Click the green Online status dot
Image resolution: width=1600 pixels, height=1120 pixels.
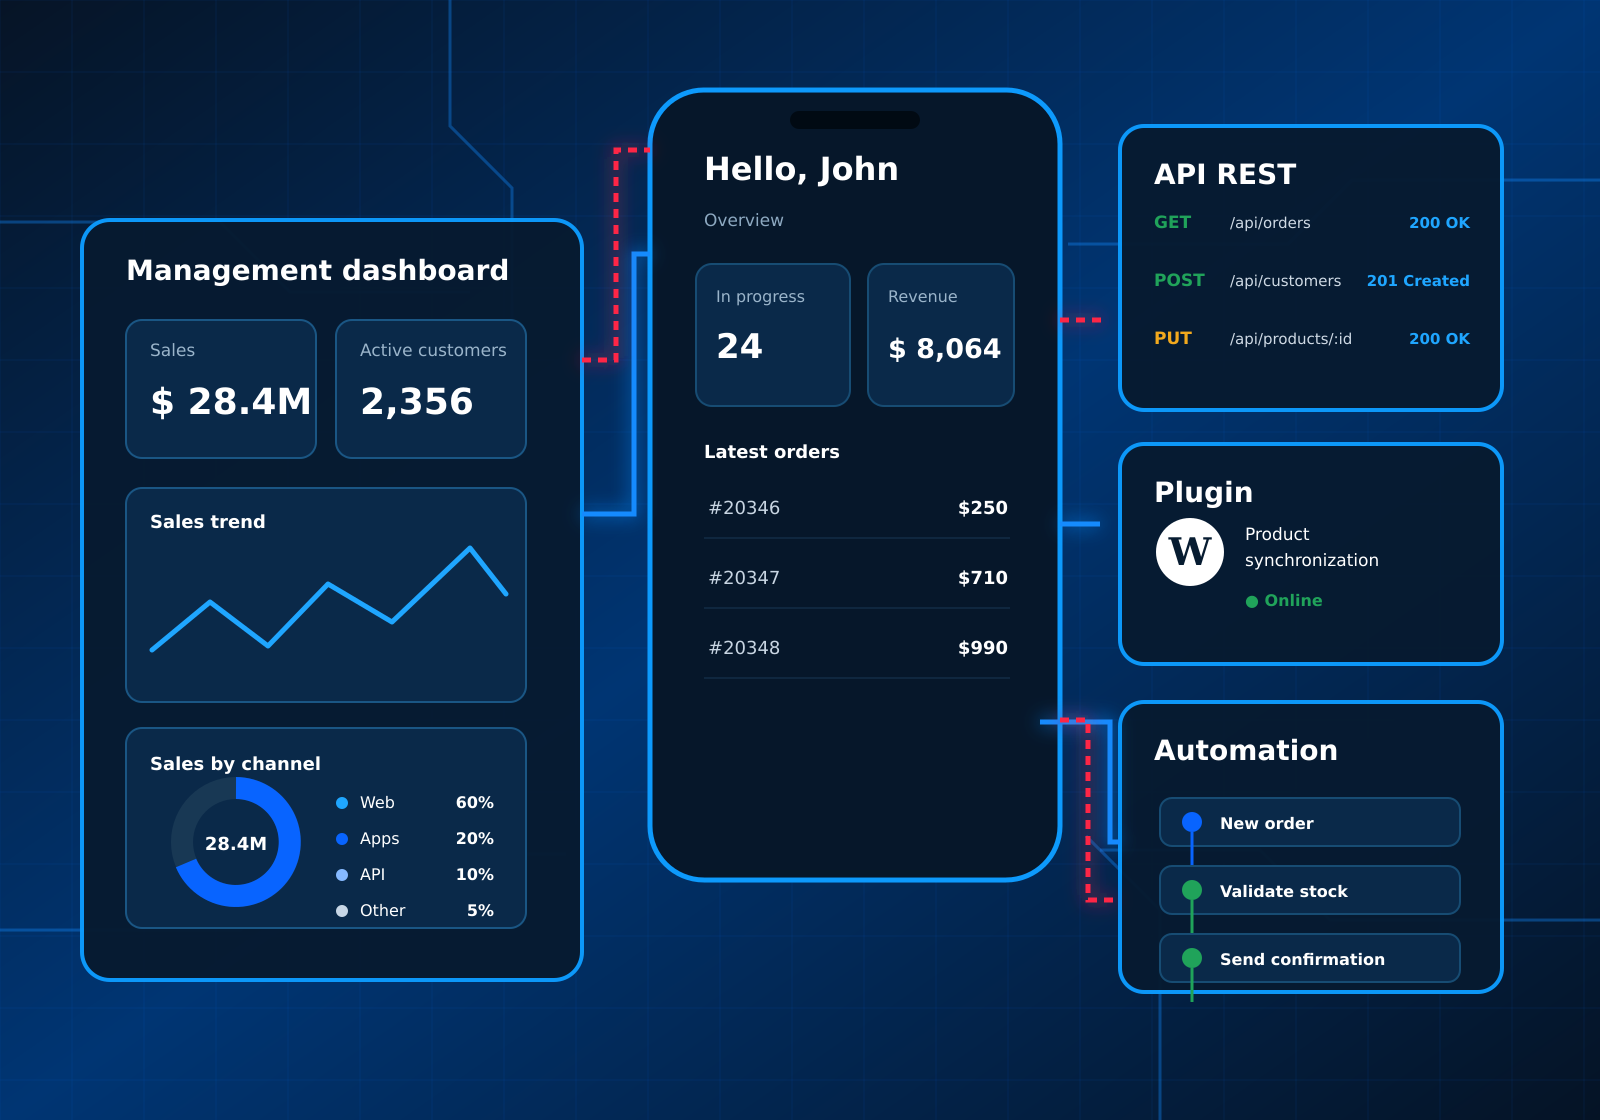[x=1252, y=601]
